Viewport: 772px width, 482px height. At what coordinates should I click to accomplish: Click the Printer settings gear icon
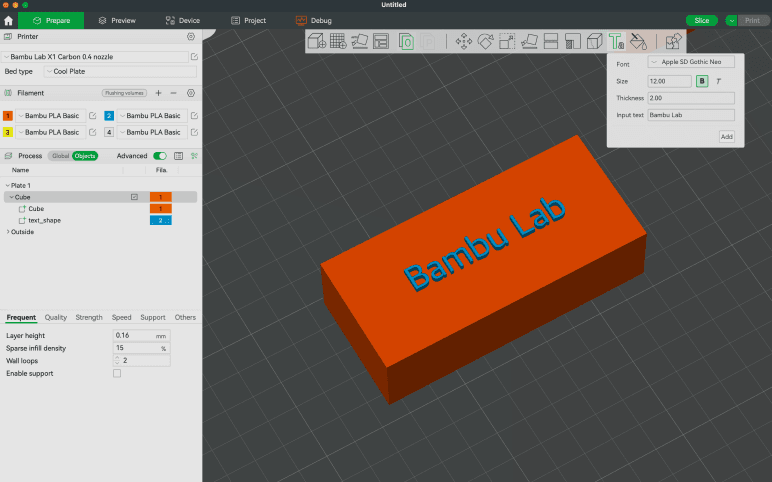tap(191, 36)
